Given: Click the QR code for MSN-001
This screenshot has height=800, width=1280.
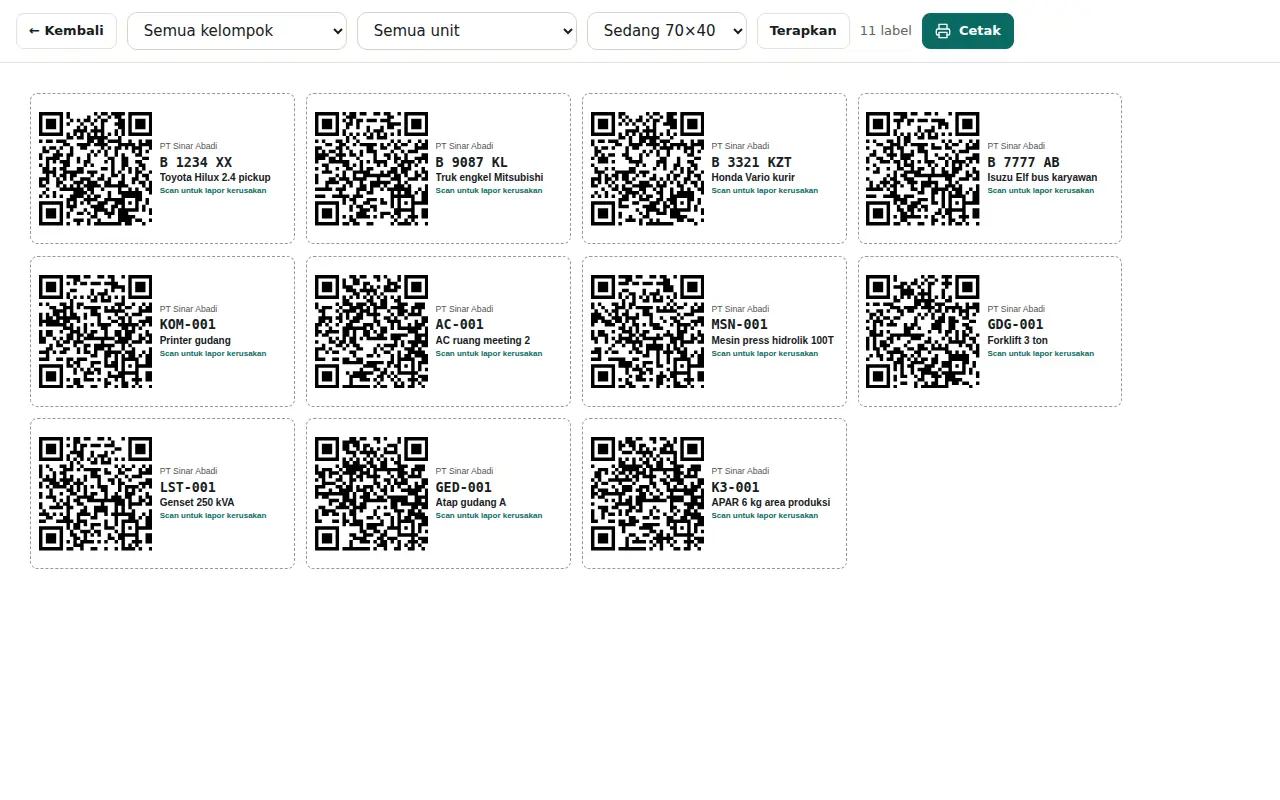Looking at the screenshot, I should click(647, 331).
